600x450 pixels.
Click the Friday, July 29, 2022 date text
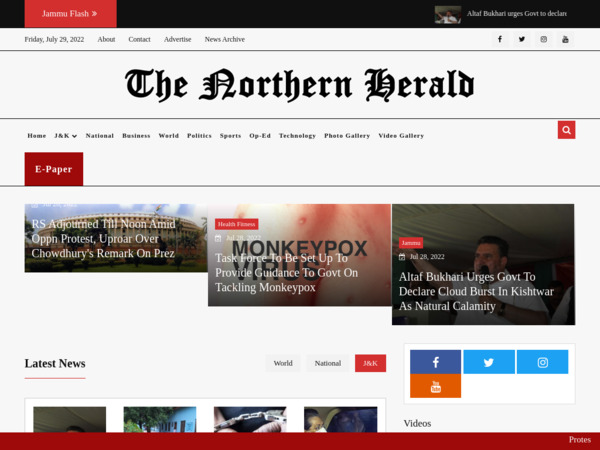tap(54, 39)
